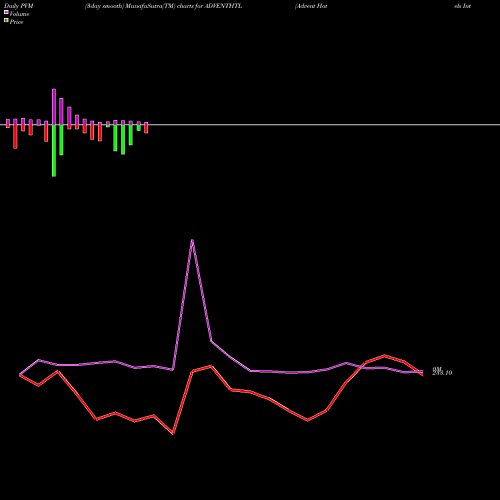Viewport: 500px width, 500px height.
Task: Click the peak of the magenta volume line
Action: point(192,240)
